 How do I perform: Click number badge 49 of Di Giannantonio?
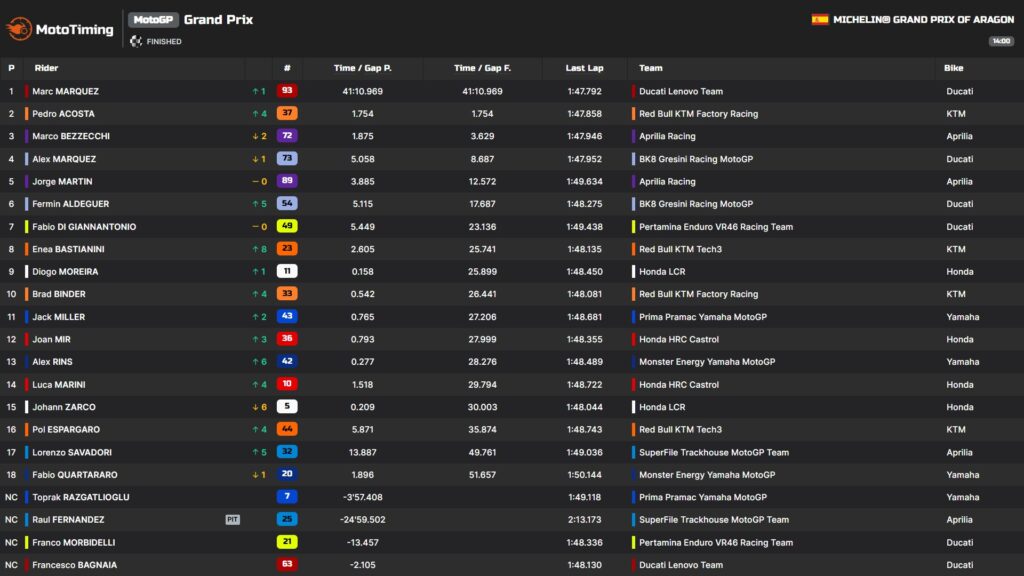287,226
